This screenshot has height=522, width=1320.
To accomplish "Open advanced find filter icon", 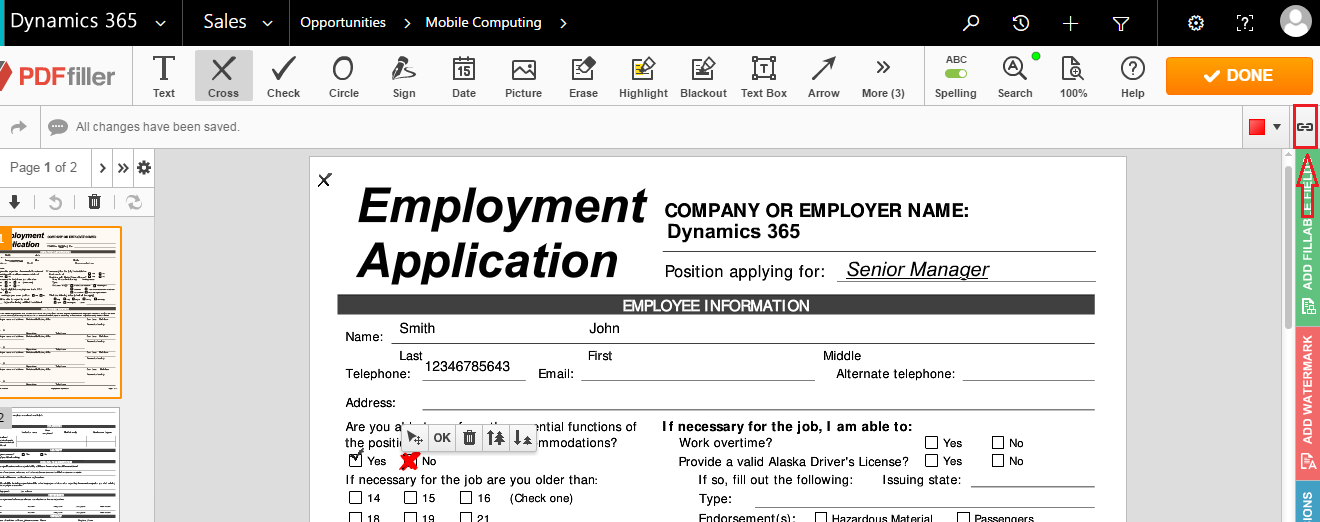I will click(x=1121, y=23).
